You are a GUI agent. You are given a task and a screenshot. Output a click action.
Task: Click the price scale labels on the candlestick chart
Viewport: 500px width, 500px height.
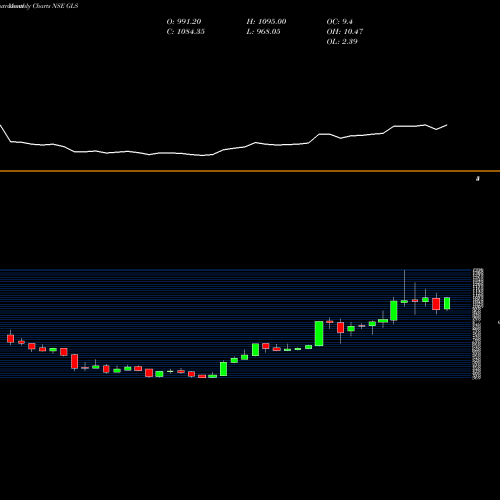pyautogui.click(x=478, y=324)
